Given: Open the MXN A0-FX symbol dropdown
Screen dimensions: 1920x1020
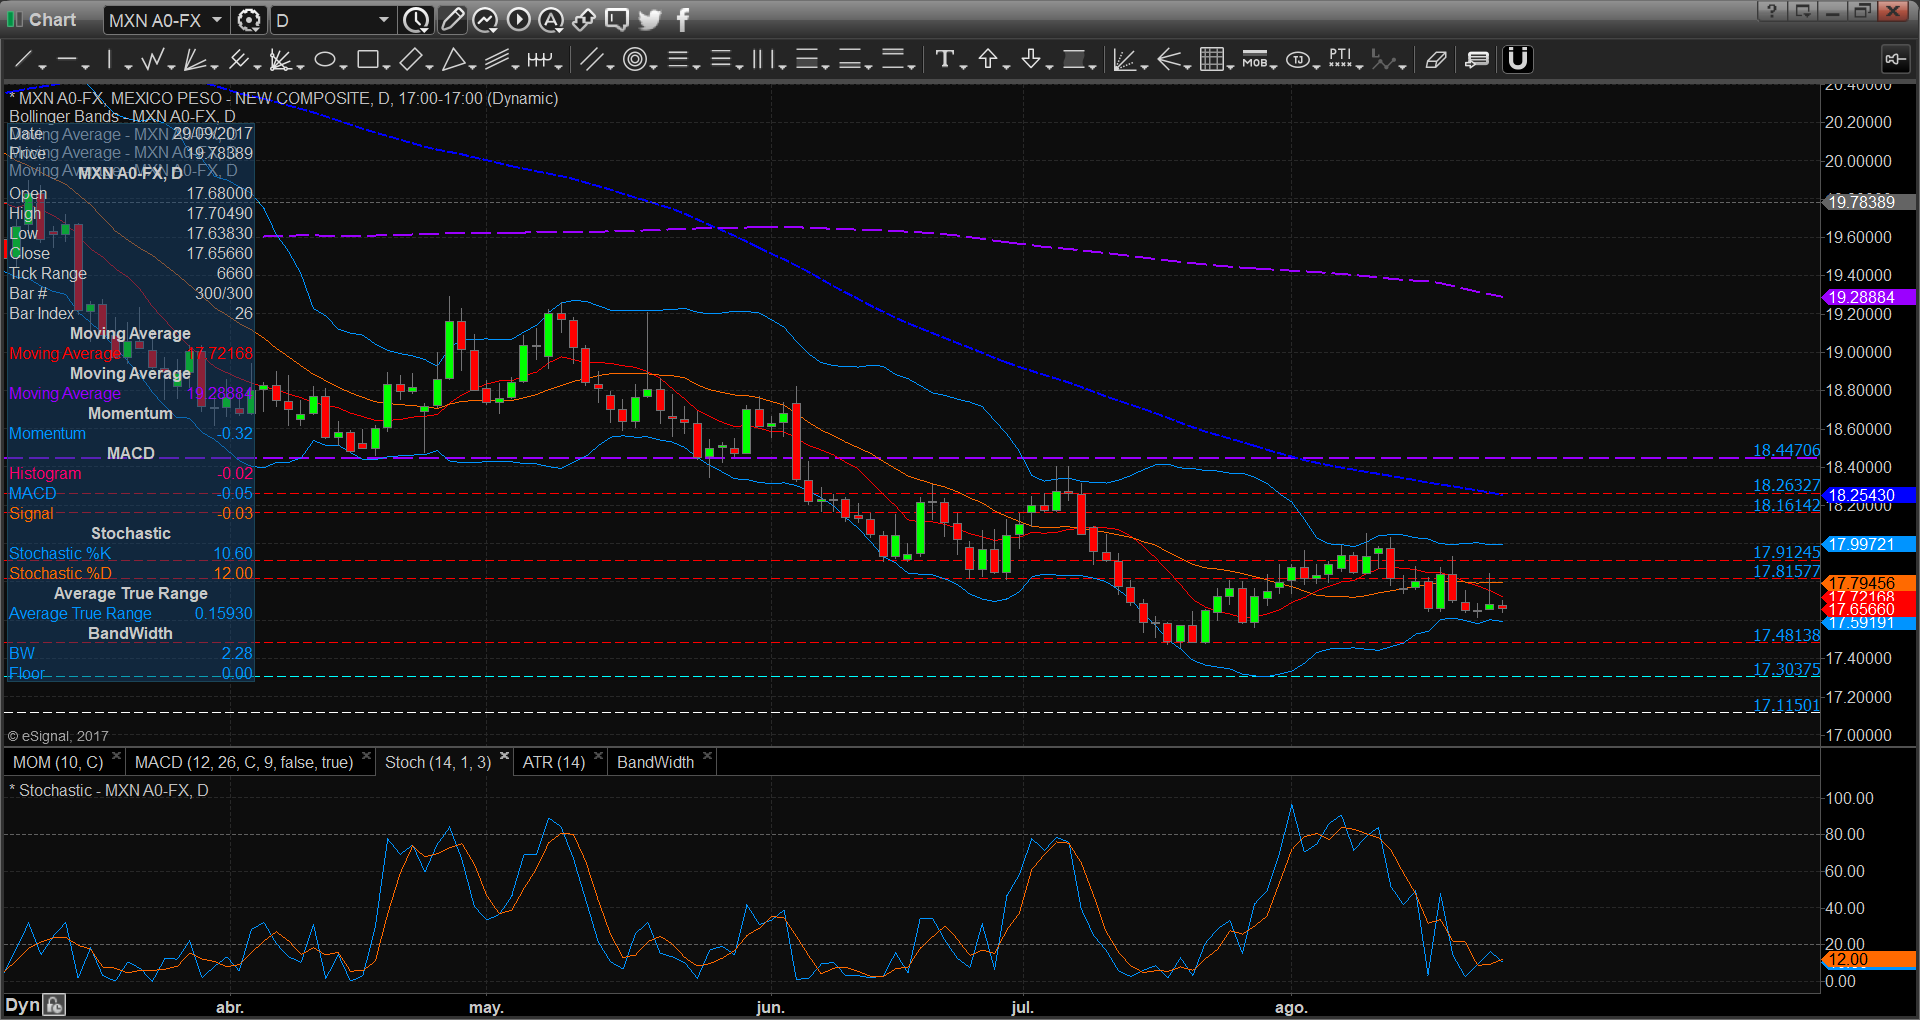Looking at the screenshot, I should (x=216, y=20).
